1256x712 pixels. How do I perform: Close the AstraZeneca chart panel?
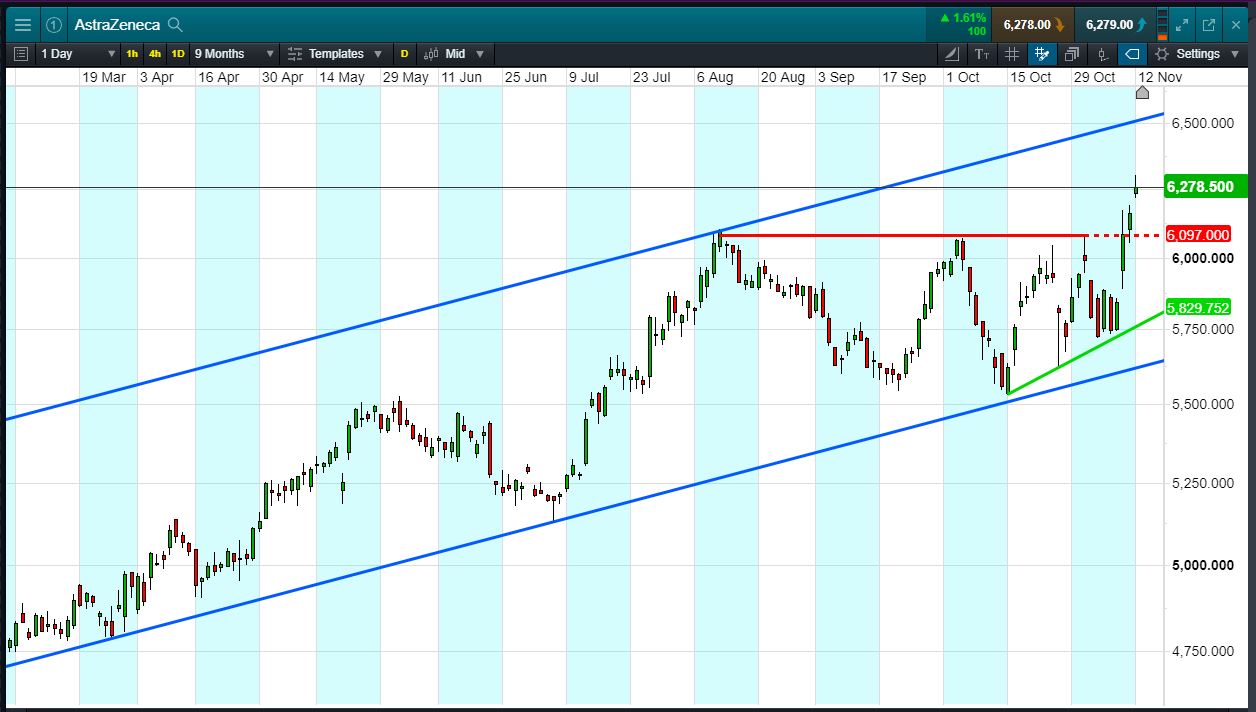(1235, 25)
